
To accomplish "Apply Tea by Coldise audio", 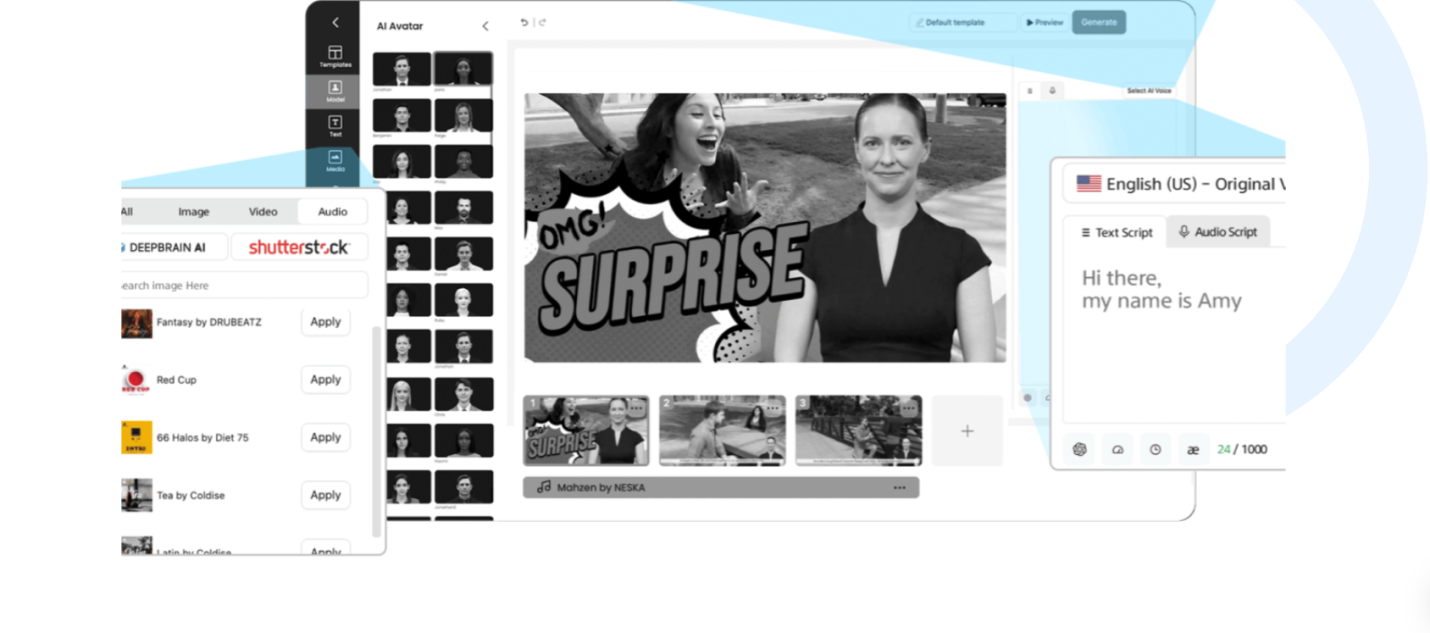I will coord(326,494).
